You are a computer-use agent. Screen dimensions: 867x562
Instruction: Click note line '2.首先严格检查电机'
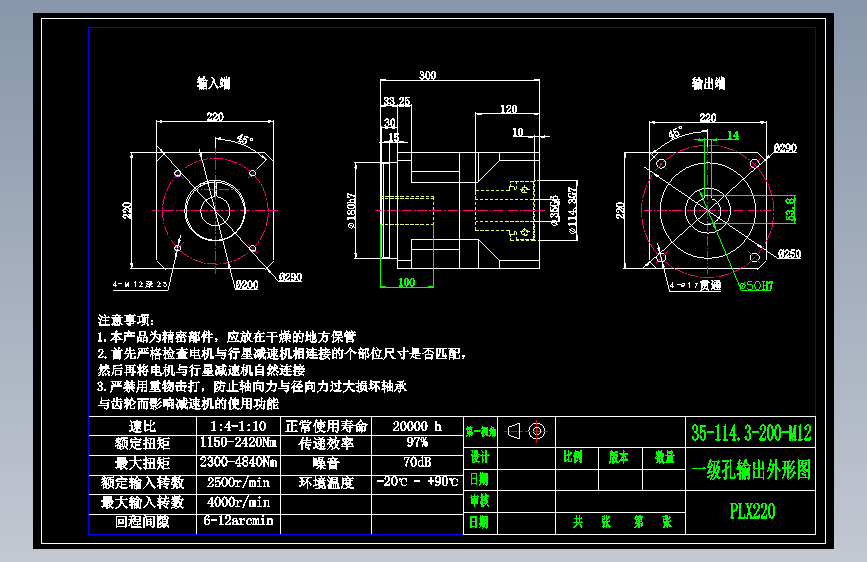[281, 353]
